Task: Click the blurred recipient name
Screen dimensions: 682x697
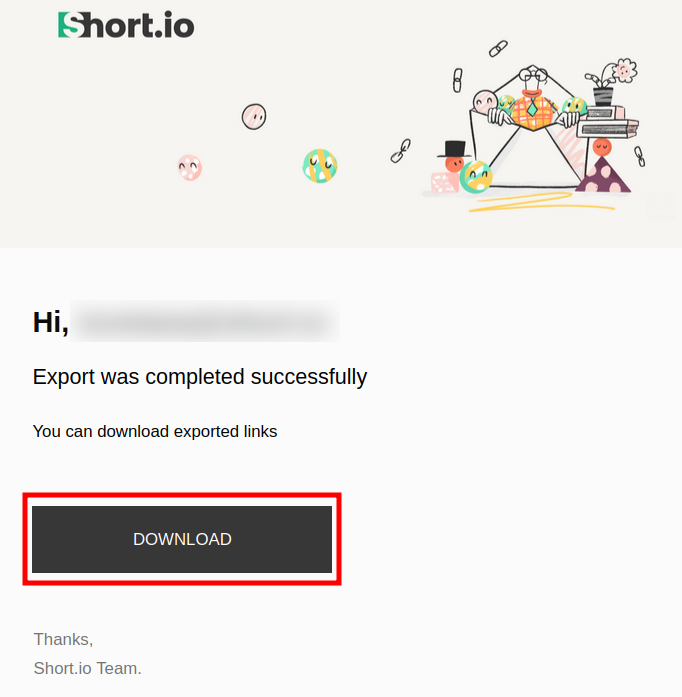Action: (x=205, y=322)
